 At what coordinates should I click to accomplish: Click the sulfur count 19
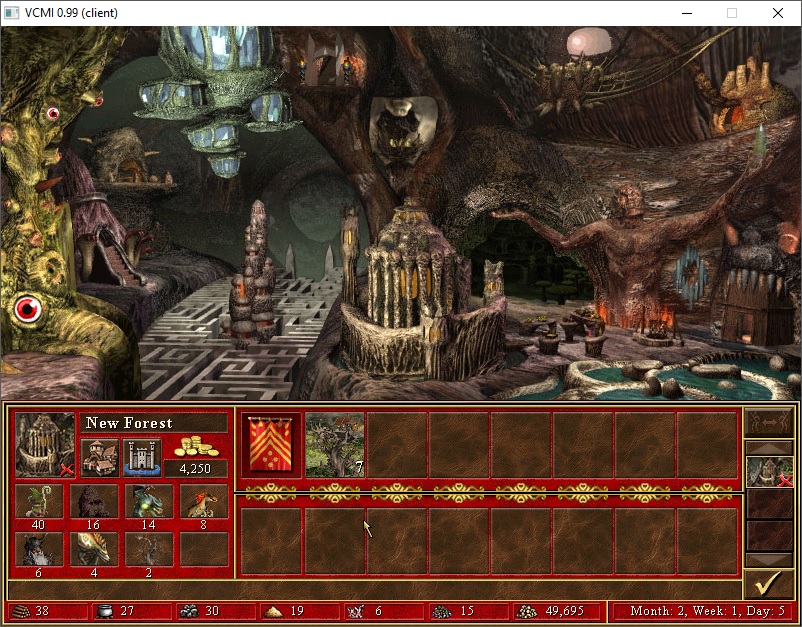pos(297,611)
